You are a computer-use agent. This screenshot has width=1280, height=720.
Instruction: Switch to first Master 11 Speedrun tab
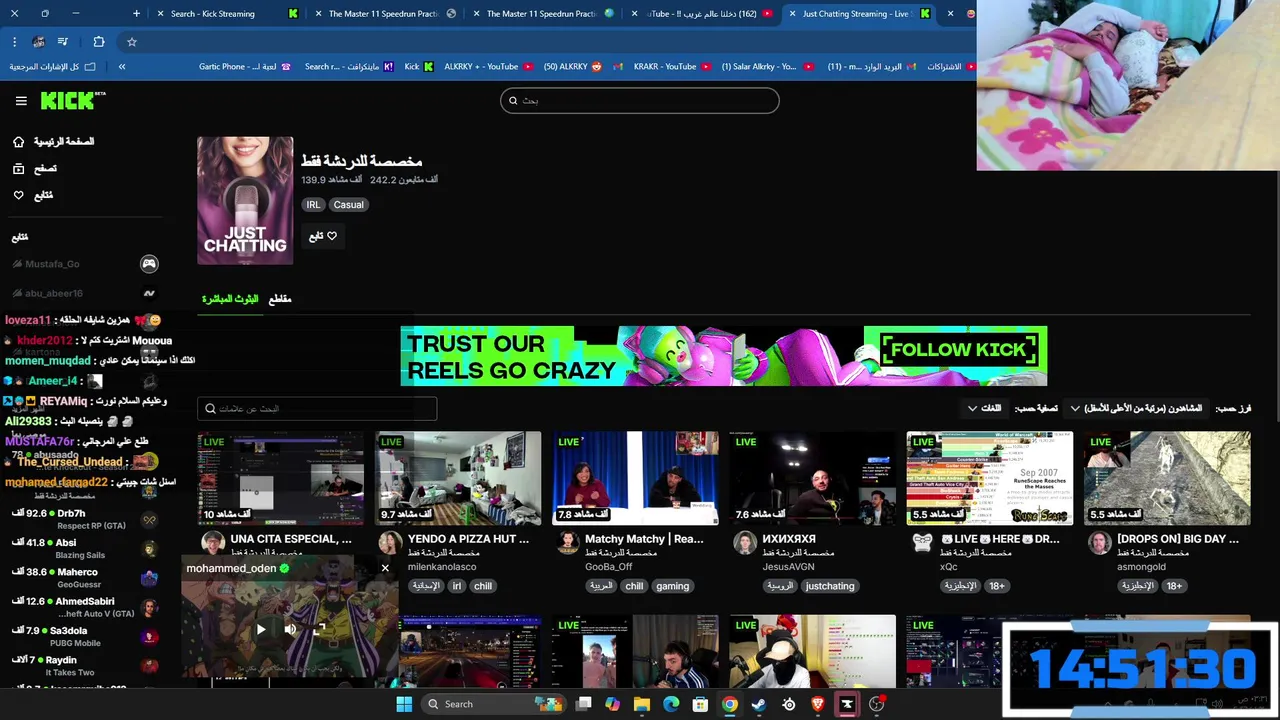coord(382,14)
